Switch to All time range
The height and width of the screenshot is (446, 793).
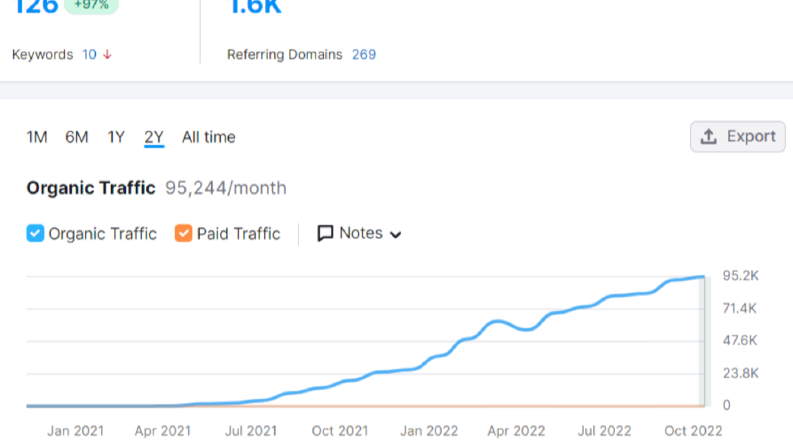tap(208, 137)
